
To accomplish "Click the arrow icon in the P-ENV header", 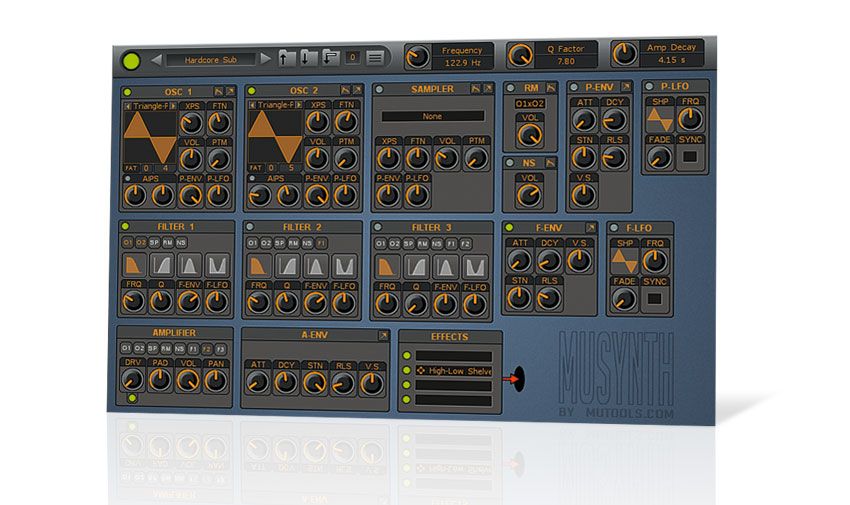I will 626,87.
